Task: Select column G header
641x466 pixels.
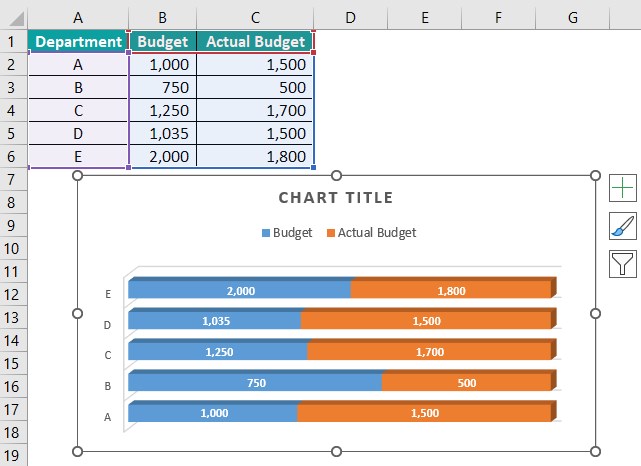Action: [572, 18]
